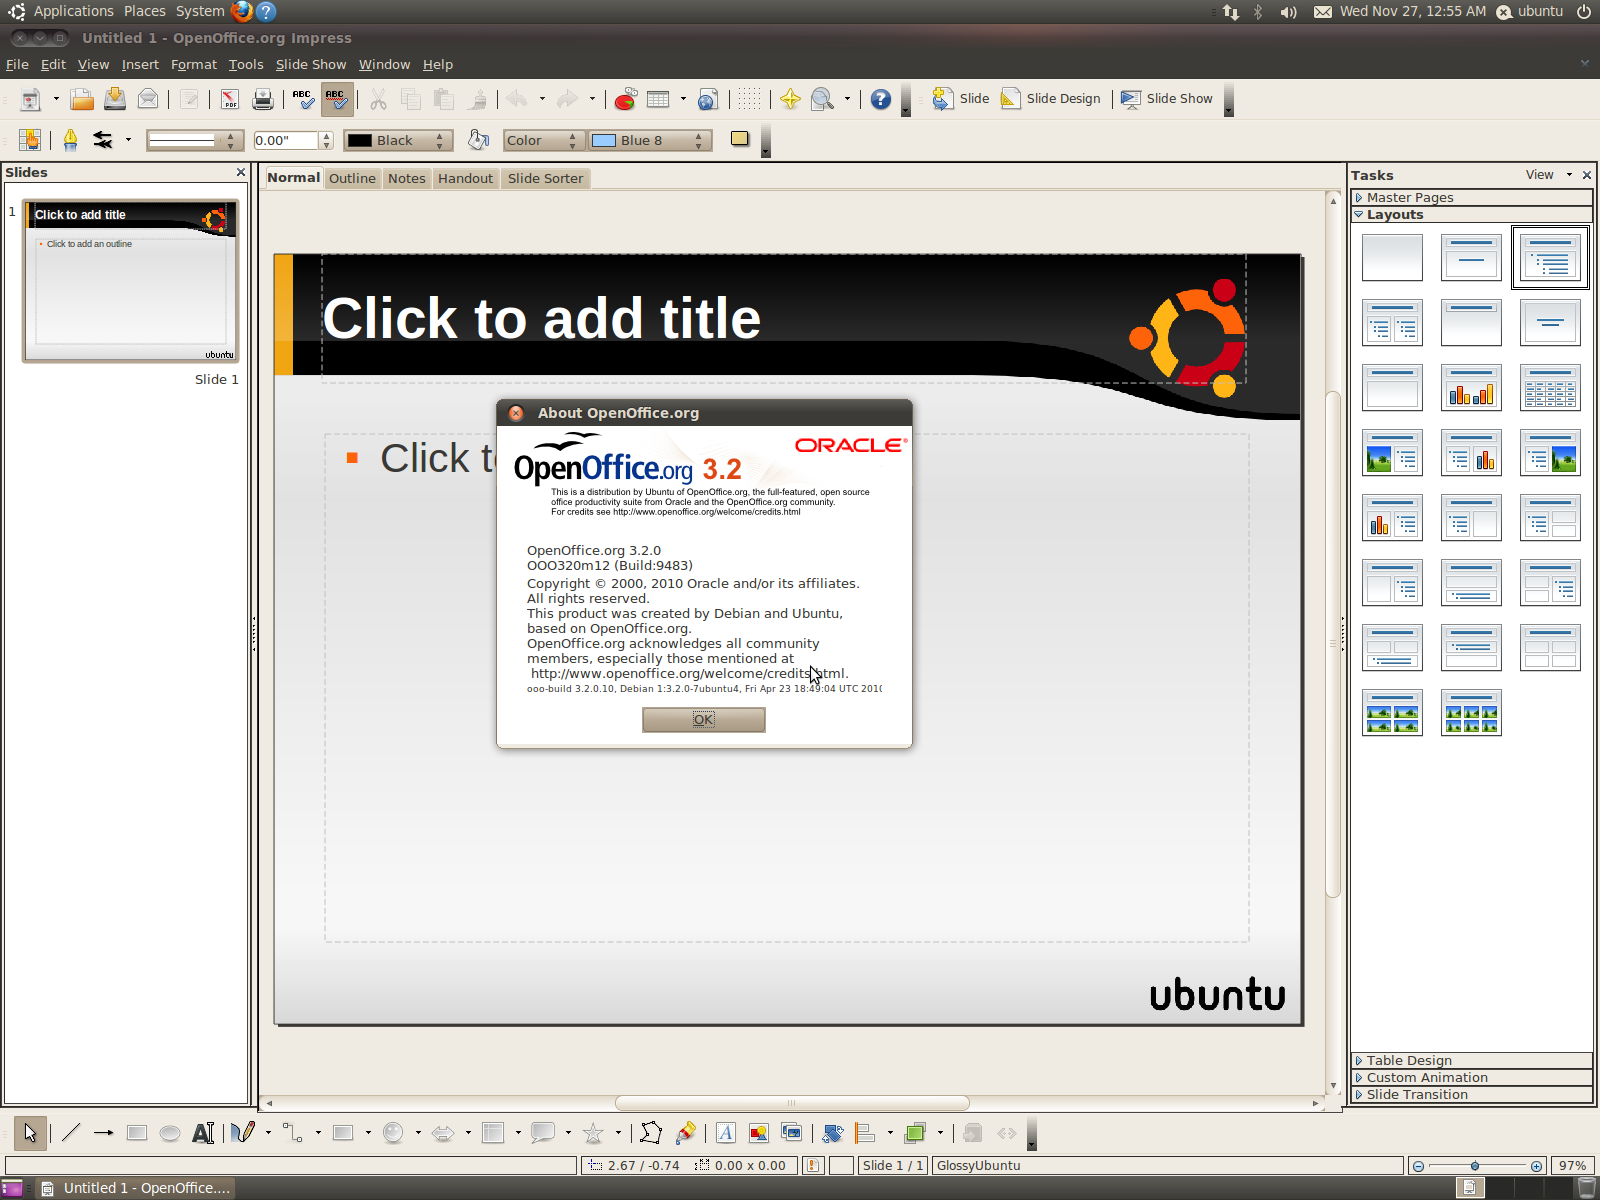Screen dimensions: 1600x1200
Task: Toggle Glue Points editing
Action: [686, 1133]
